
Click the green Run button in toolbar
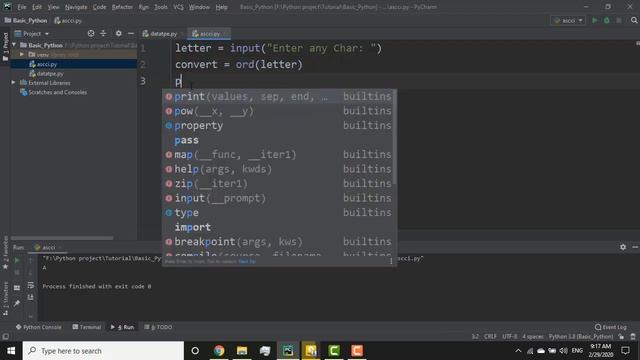point(595,20)
